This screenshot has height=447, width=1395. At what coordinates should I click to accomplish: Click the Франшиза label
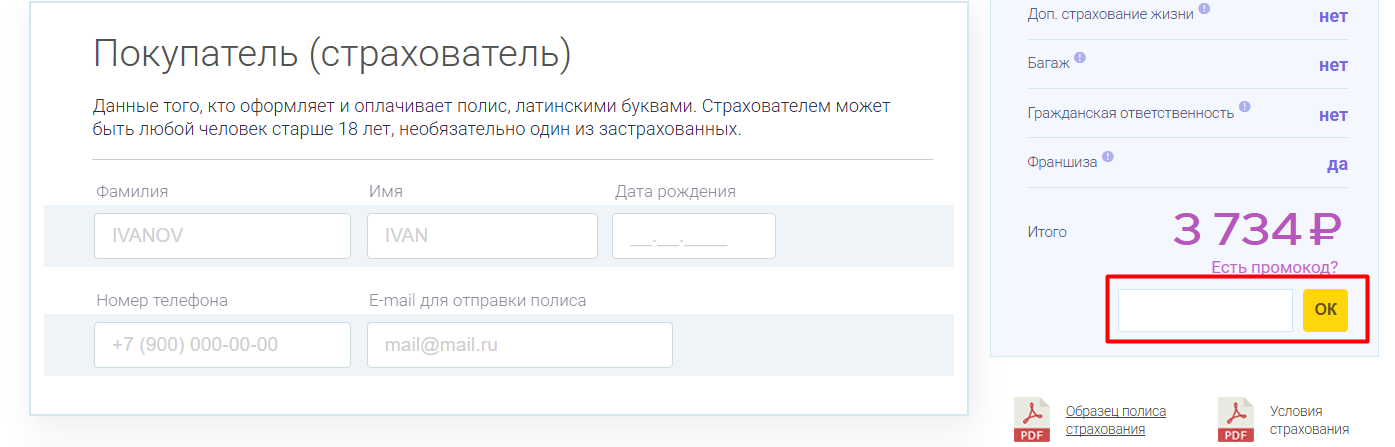(x=1062, y=162)
